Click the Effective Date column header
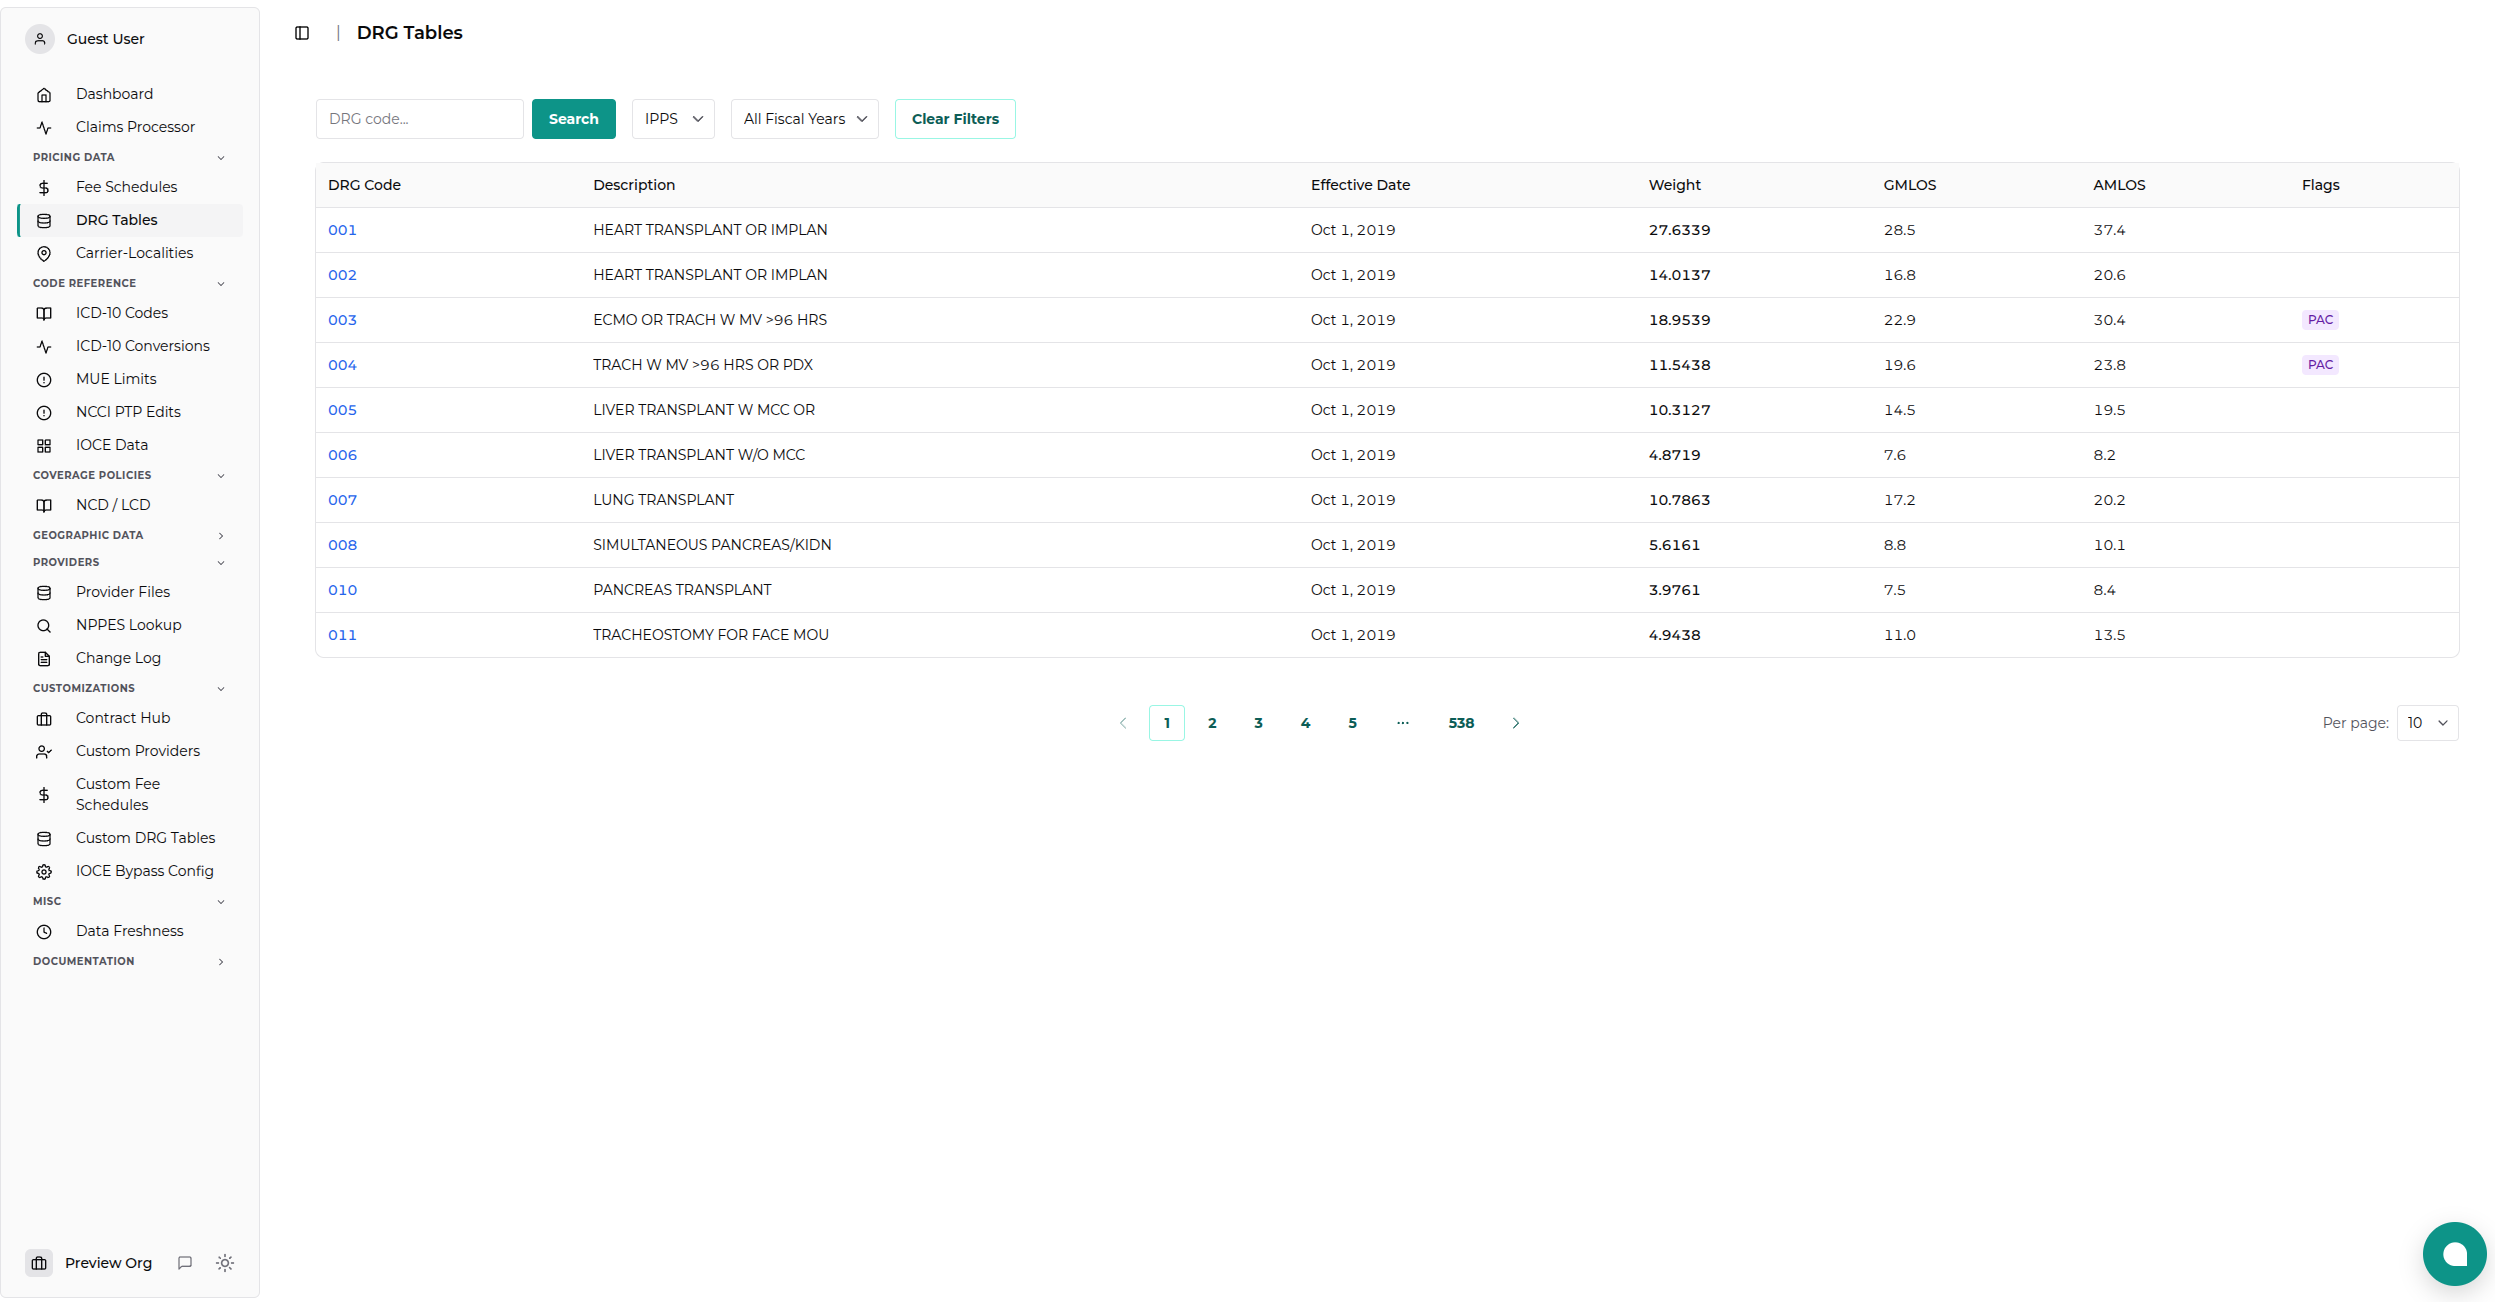 tap(1360, 185)
